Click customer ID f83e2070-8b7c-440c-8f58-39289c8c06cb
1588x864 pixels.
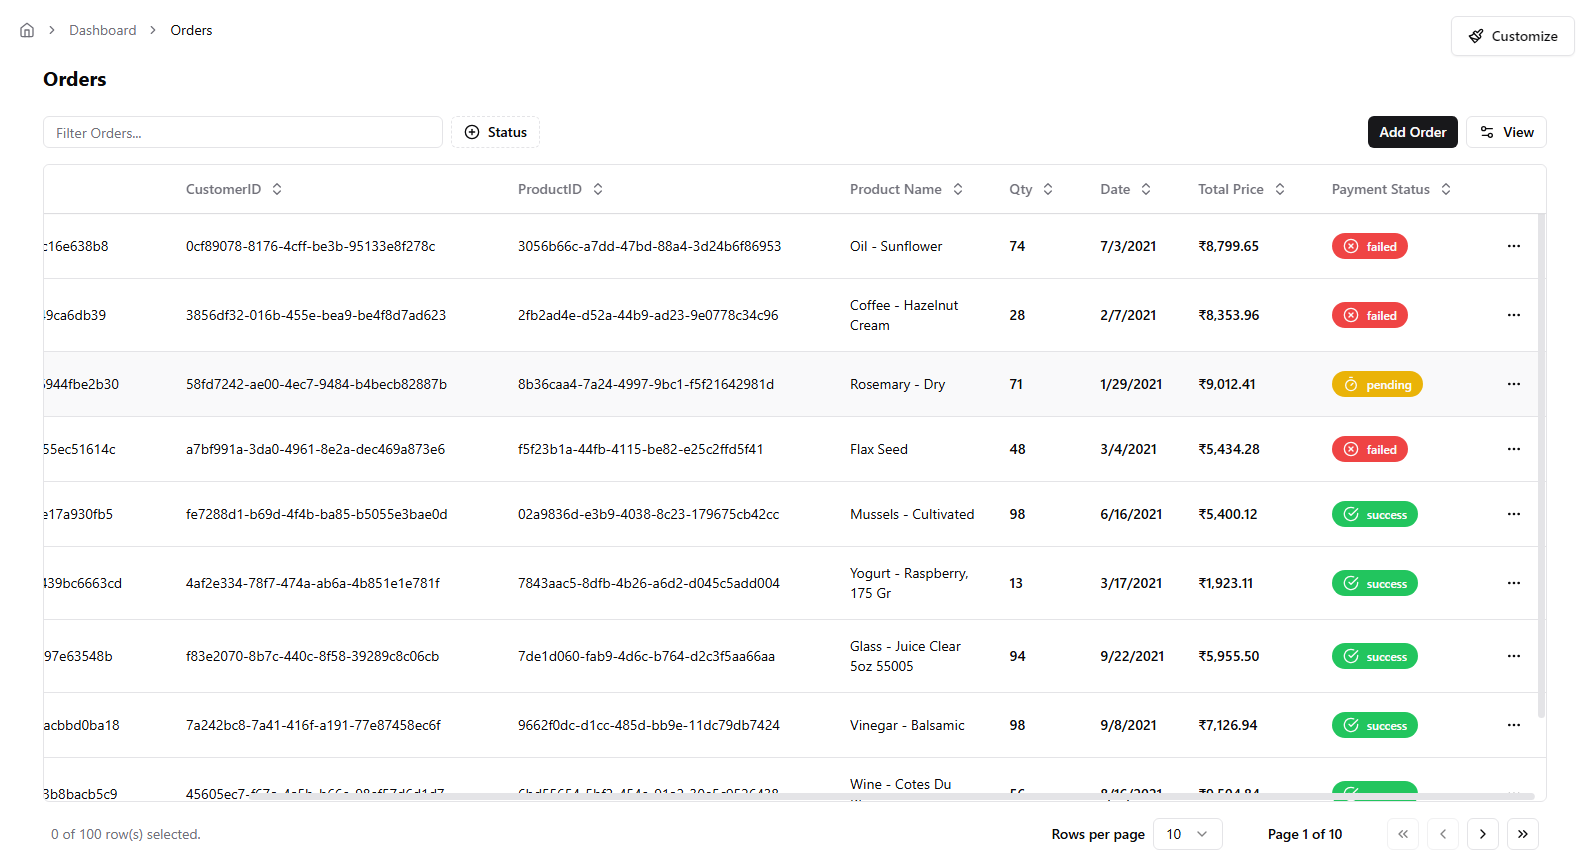(x=312, y=656)
